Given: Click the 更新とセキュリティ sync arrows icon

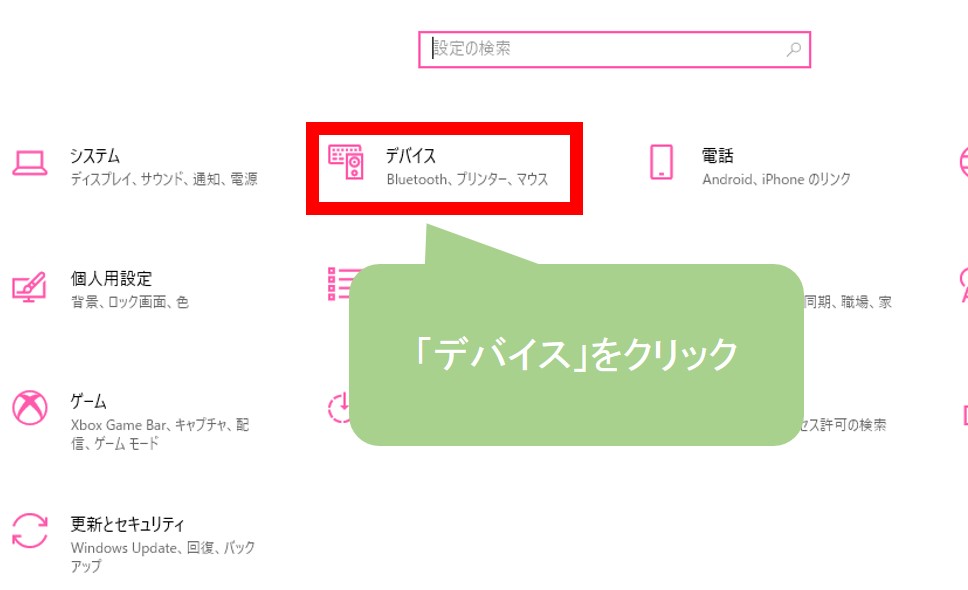Looking at the screenshot, I should tap(30, 531).
